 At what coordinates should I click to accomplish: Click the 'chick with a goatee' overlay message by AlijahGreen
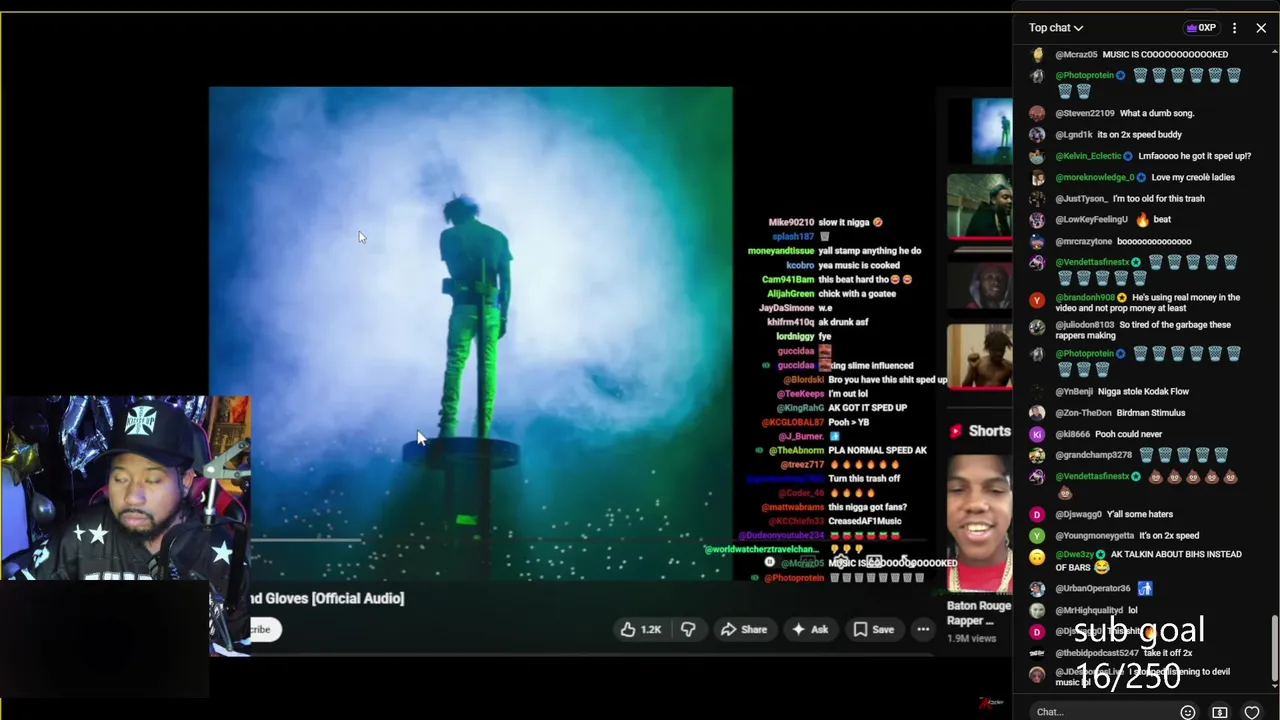(x=859, y=293)
